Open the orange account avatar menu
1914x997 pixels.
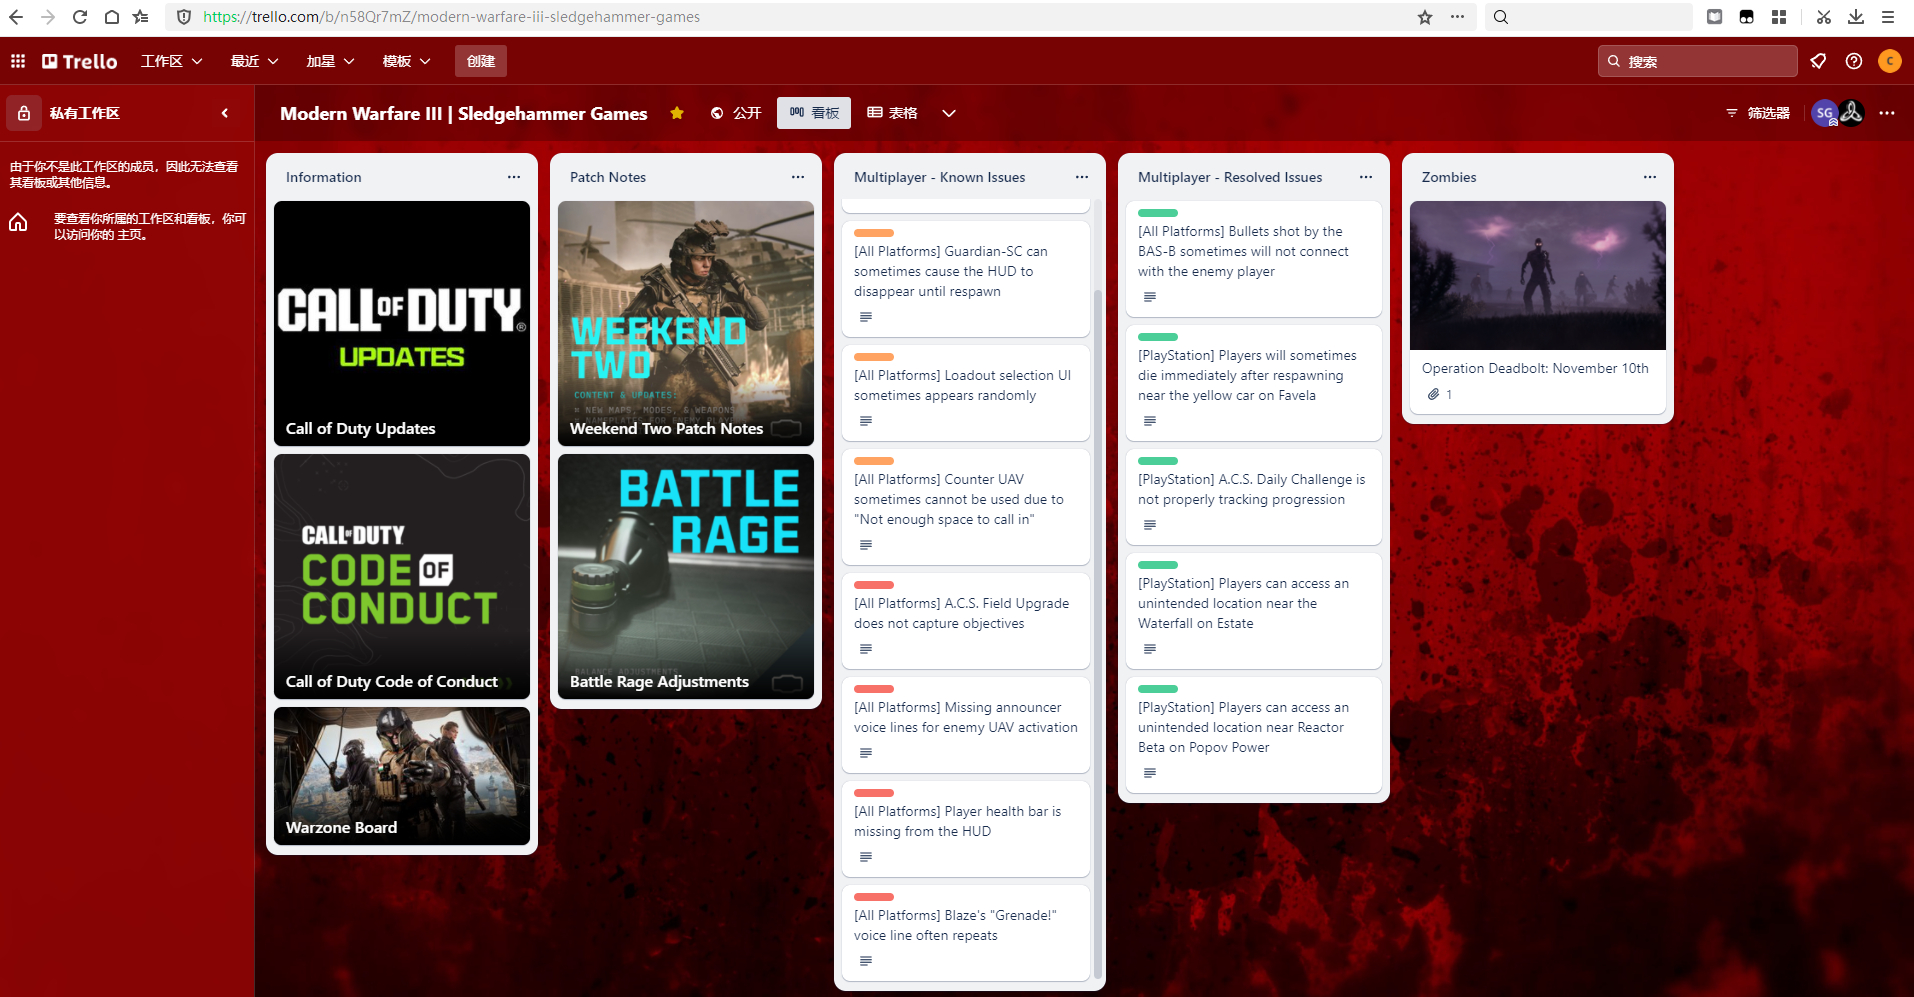pyautogui.click(x=1890, y=61)
